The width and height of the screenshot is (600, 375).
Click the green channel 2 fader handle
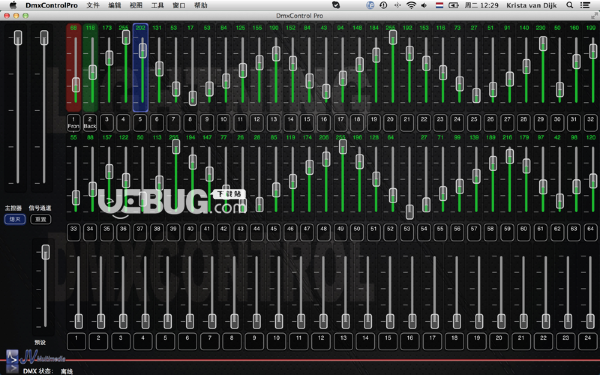pos(93,73)
